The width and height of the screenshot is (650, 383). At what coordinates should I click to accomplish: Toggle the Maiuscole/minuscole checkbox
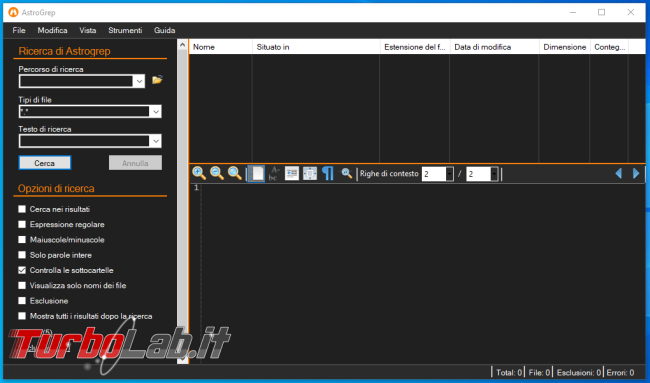pyautogui.click(x=22, y=240)
